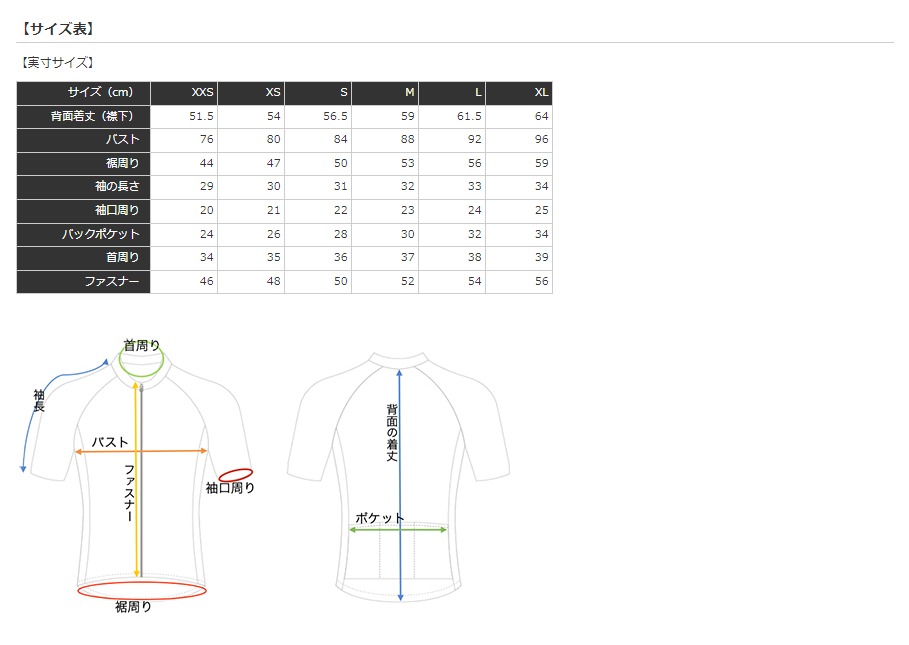
Task: Click the 33 value in 袖の長さ row
Action: [475, 187]
